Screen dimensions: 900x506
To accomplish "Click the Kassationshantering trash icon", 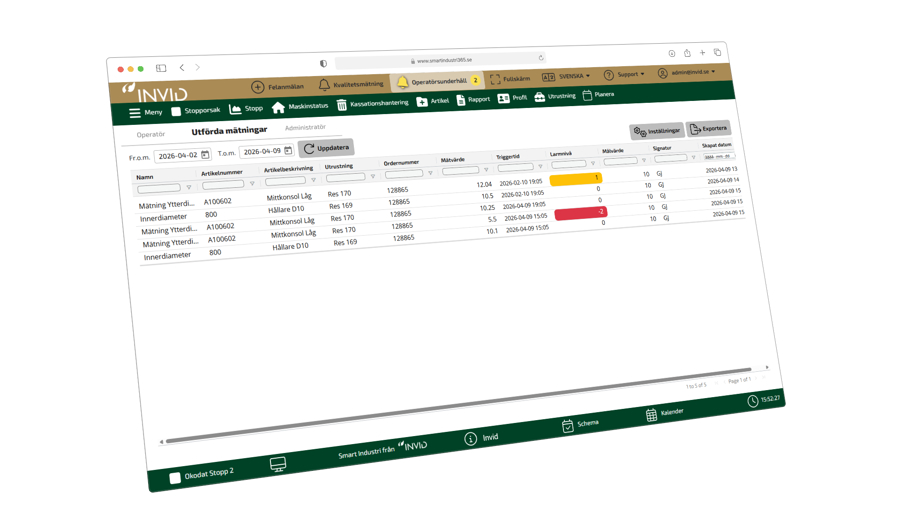I will coord(342,105).
